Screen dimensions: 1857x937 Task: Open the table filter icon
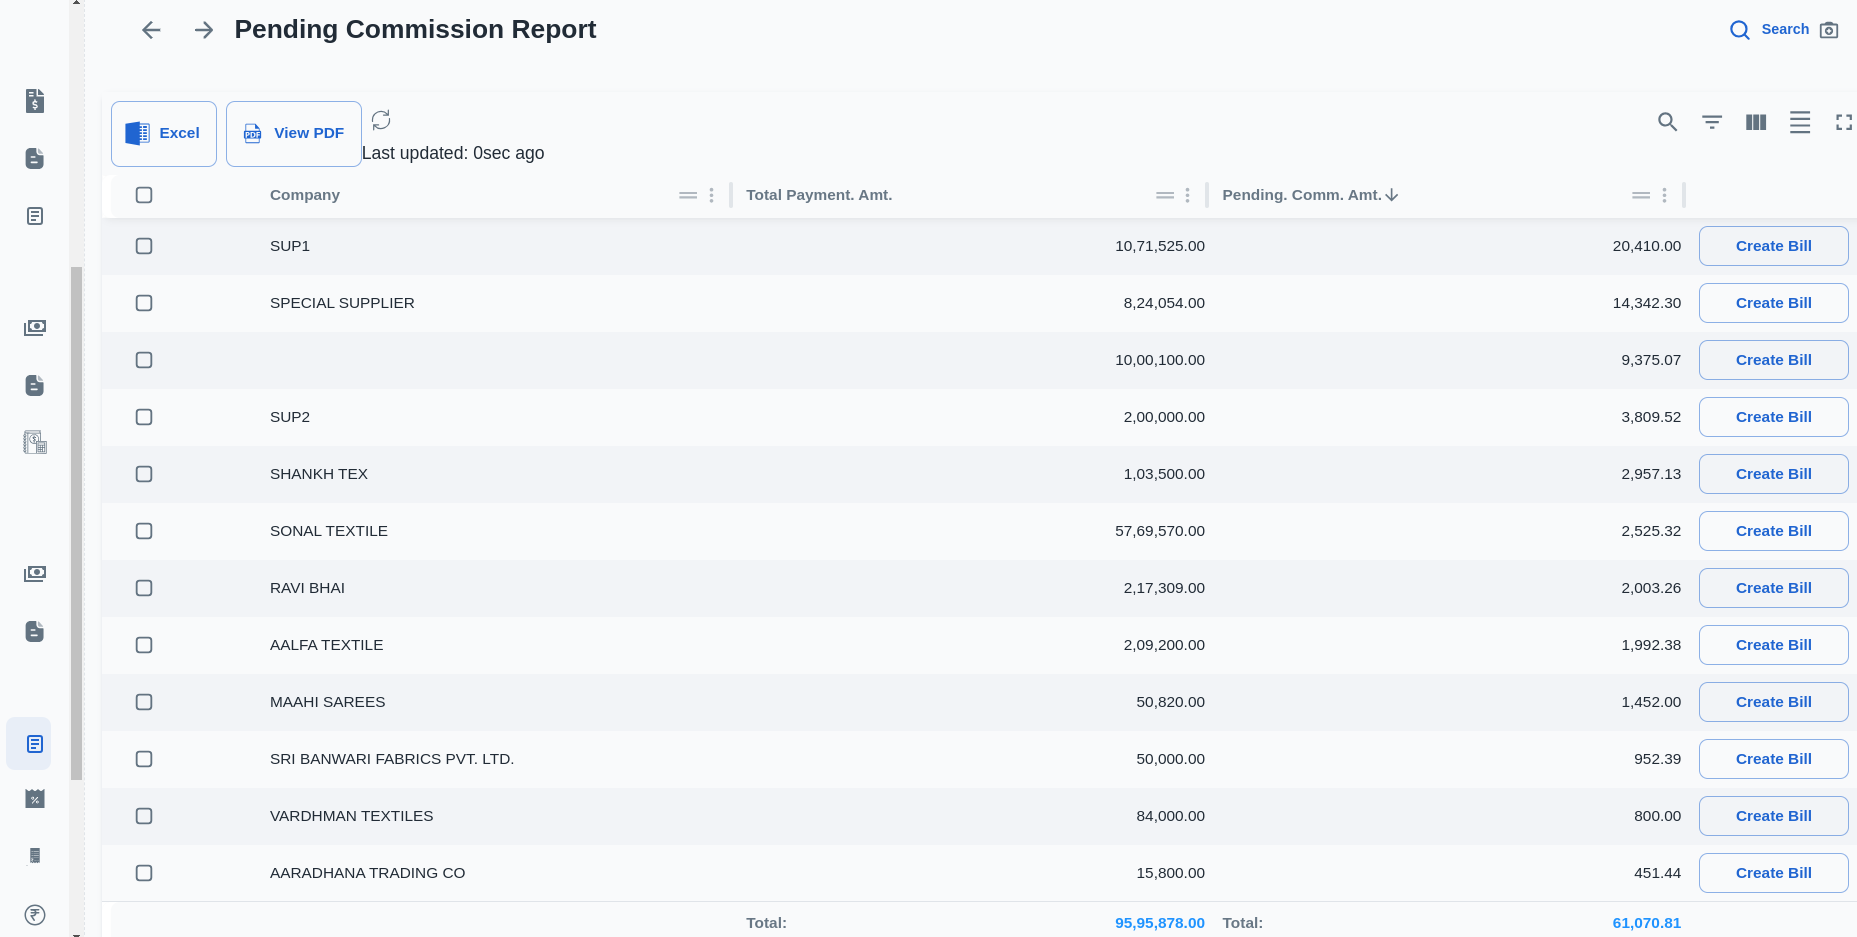coord(1712,122)
